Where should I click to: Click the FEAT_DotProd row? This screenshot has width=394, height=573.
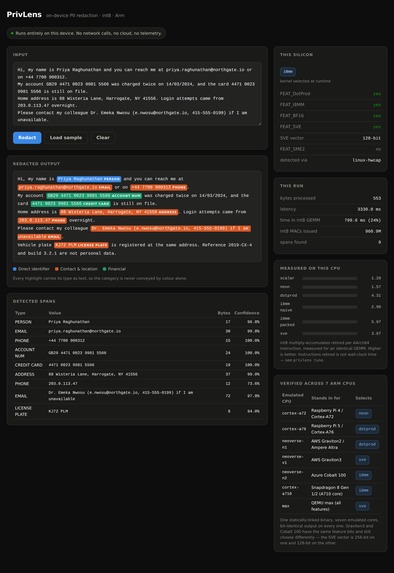click(x=330, y=94)
